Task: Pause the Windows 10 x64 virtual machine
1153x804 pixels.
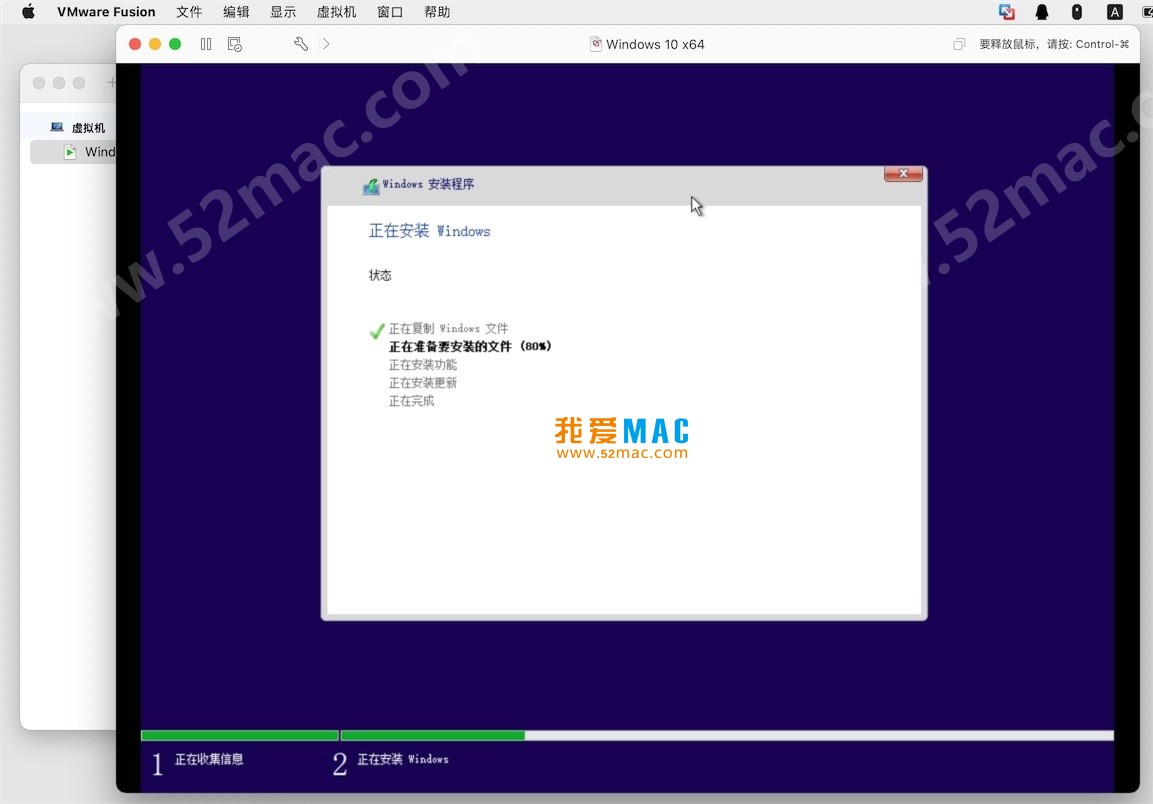Action: point(206,44)
